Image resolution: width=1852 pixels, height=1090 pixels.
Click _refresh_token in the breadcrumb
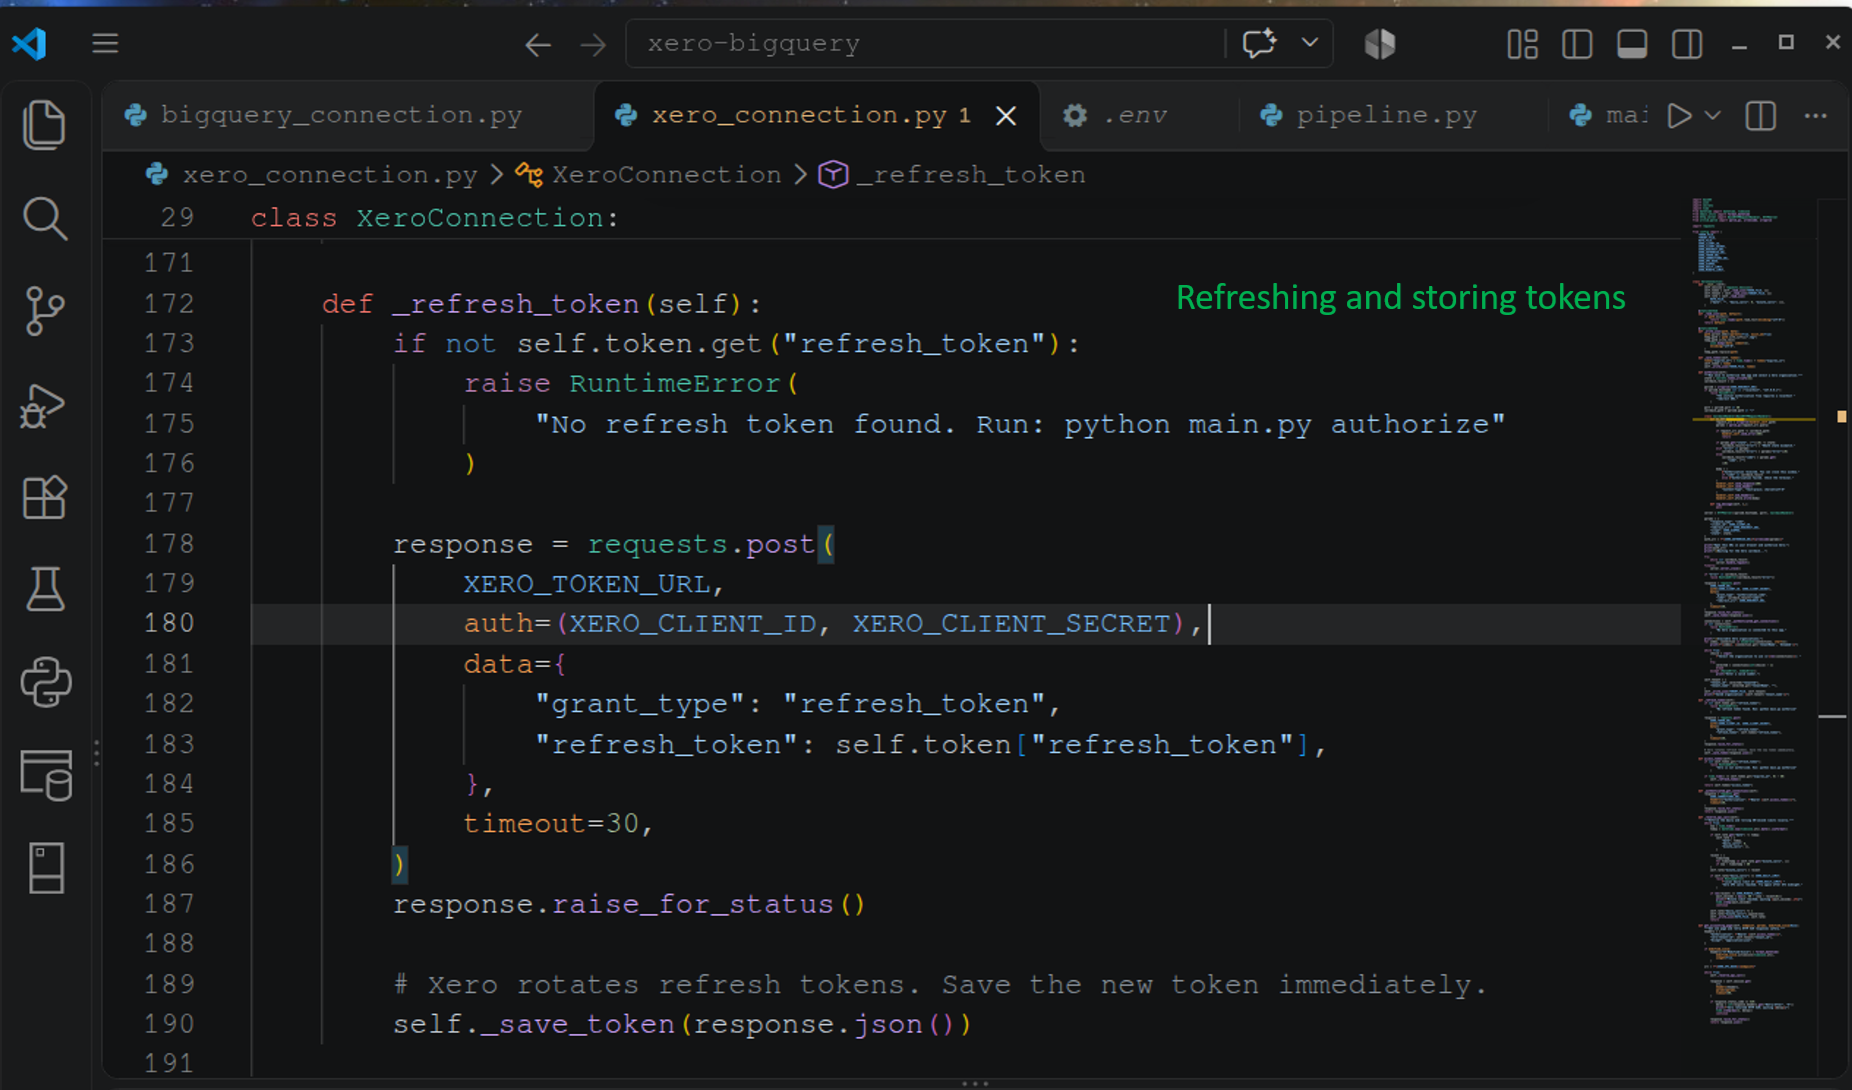970,175
